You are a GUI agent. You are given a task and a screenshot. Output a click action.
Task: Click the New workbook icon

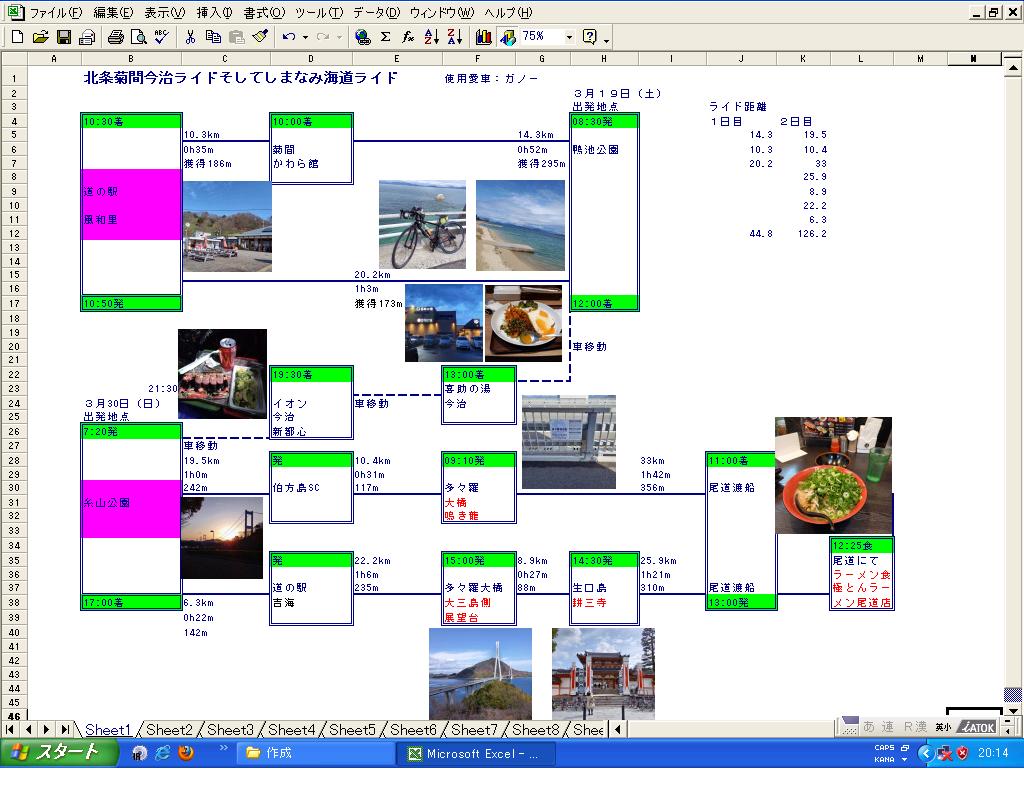pos(17,37)
